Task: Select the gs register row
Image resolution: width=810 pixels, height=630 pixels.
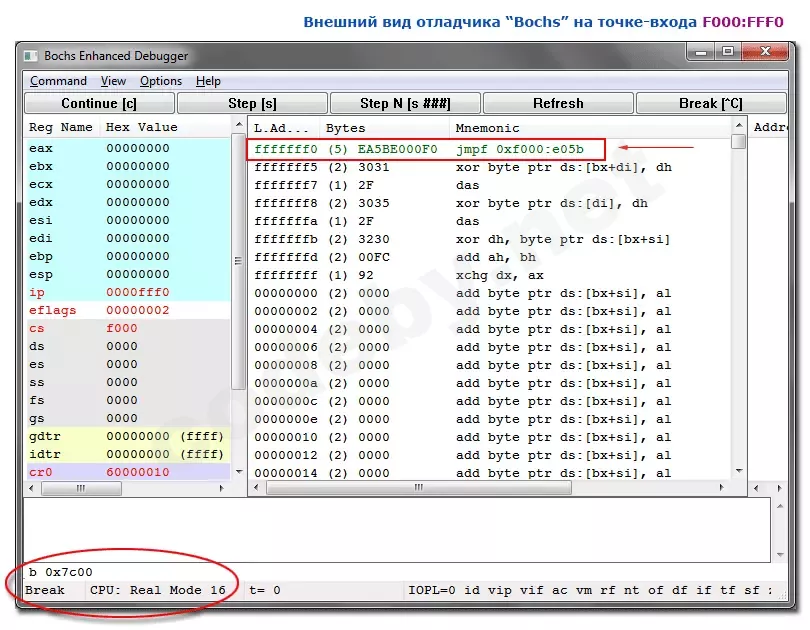Action: pyautogui.click(x=127, y=419)
